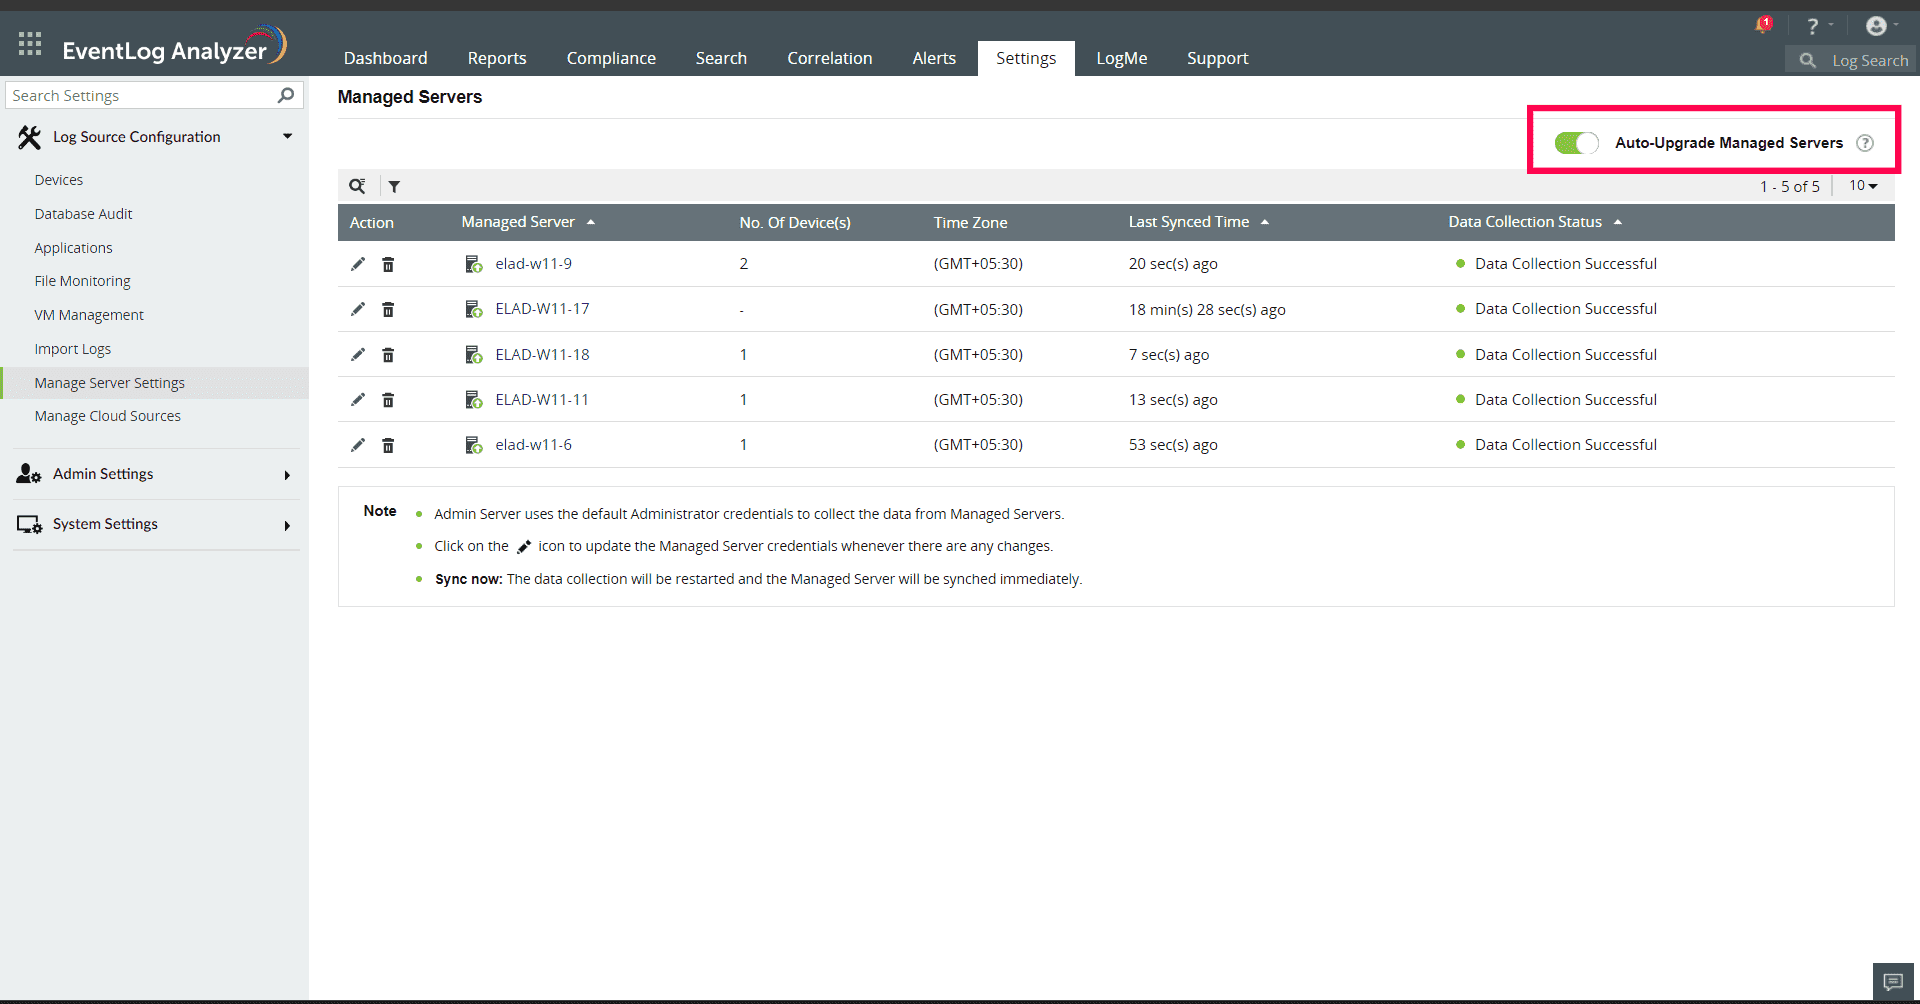1920x1004 pixels.
Task: Open the rows-per-page dropdown showing 10
Action: coord(1862,186)
